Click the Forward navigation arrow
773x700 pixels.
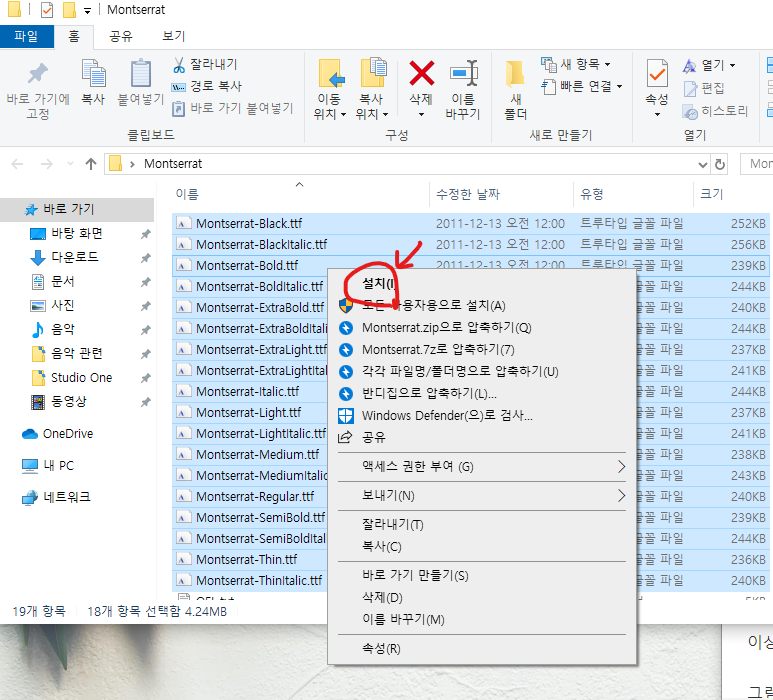(x=47, y=164)
